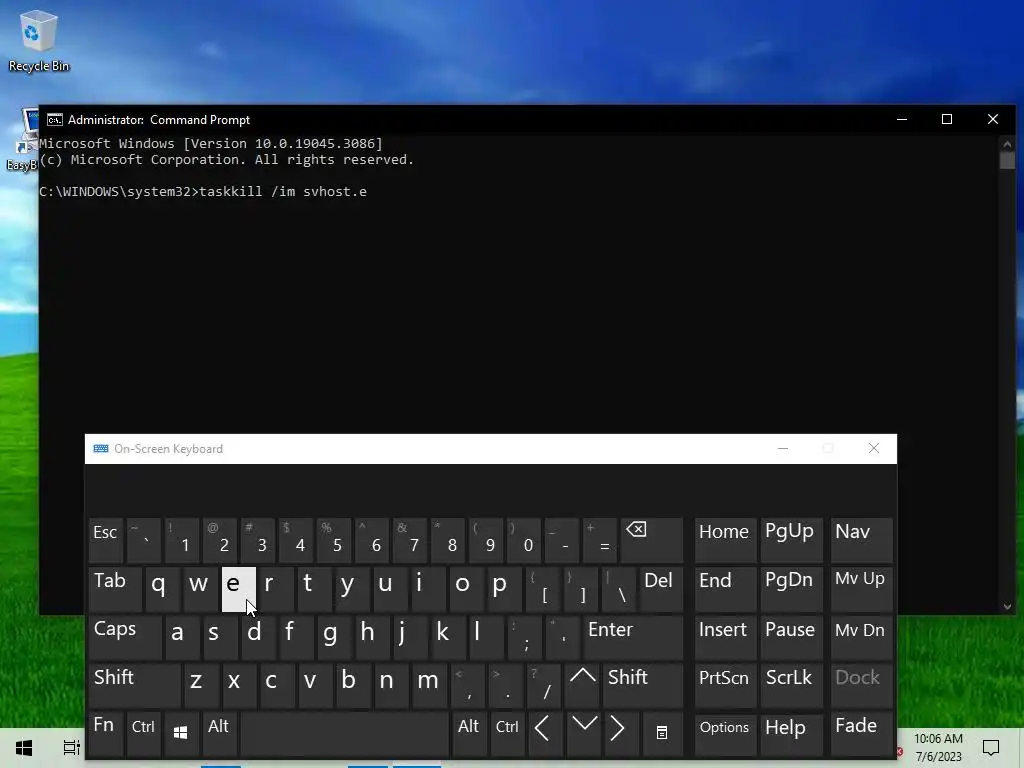
Task: Tap the backslash key
Action: coord(618,589)
